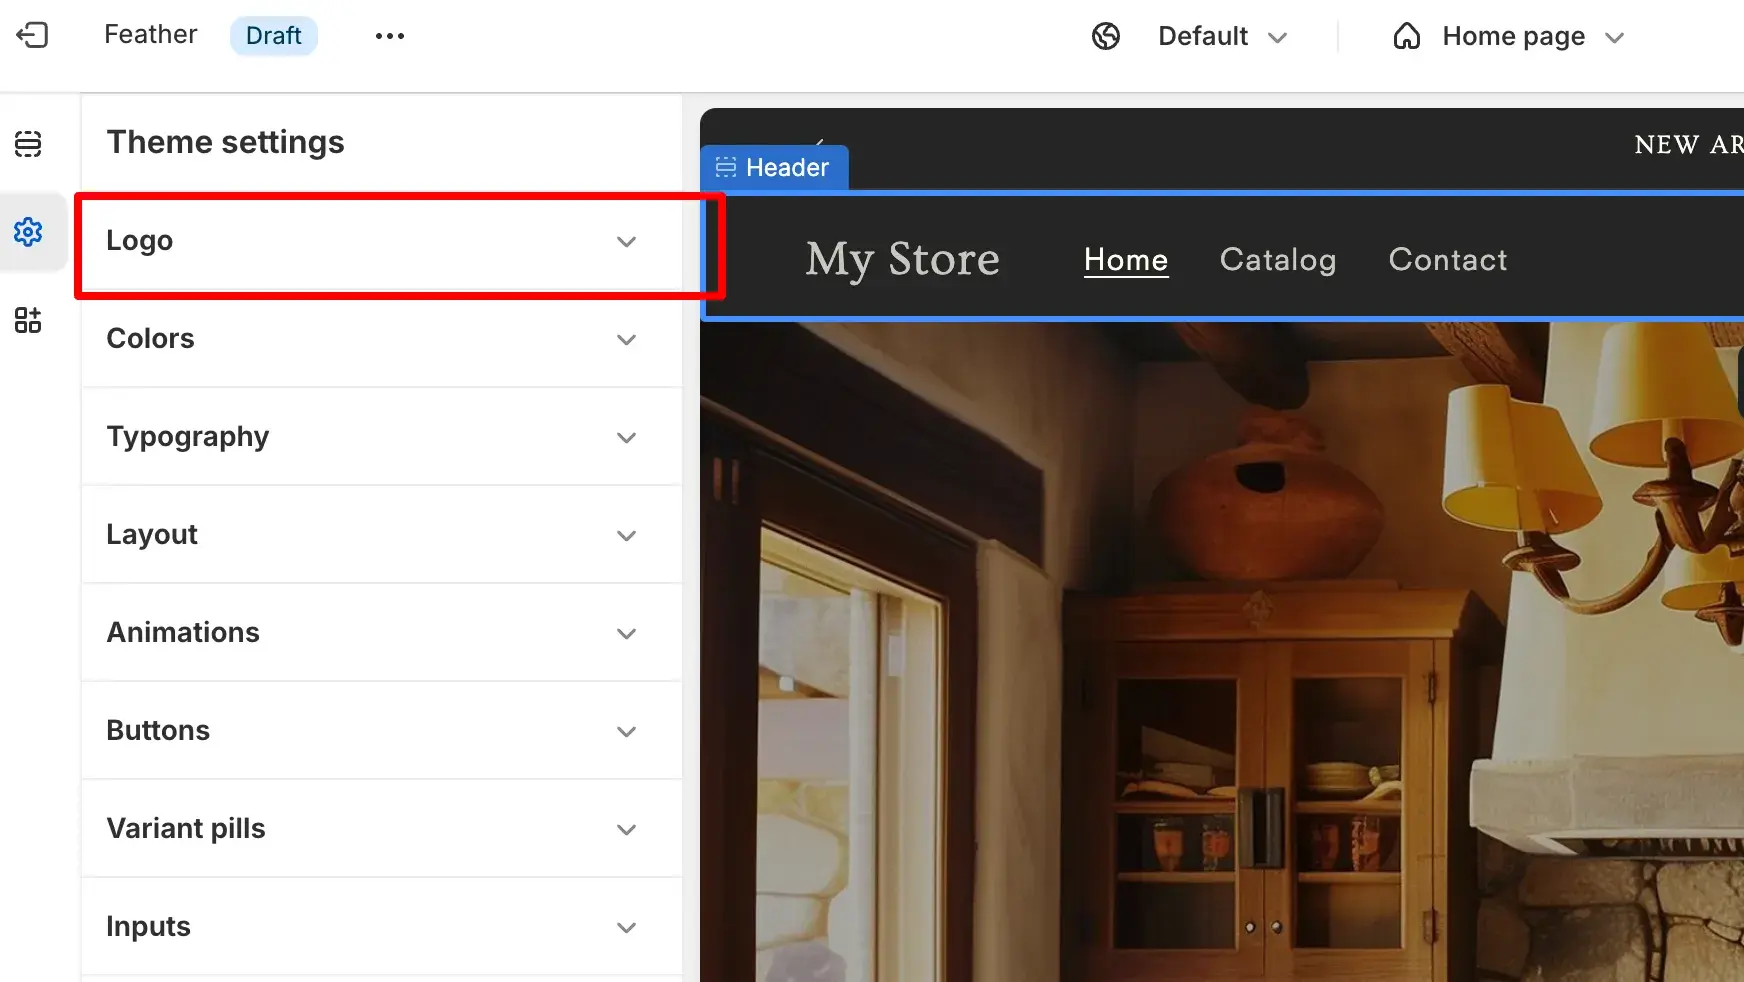The image size is (1744, 982).
Task: Click the hero interior image in preview
Action: click(1222, 652)
